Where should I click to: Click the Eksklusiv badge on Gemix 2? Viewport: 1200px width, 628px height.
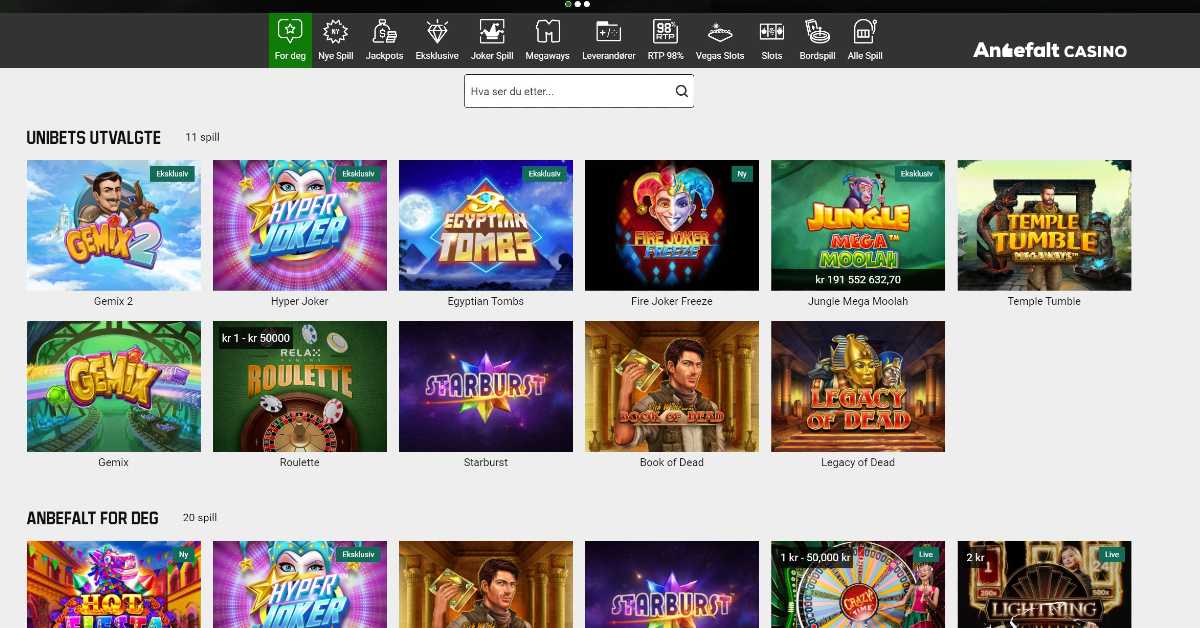pyautogui.click(x=172, y=173)
